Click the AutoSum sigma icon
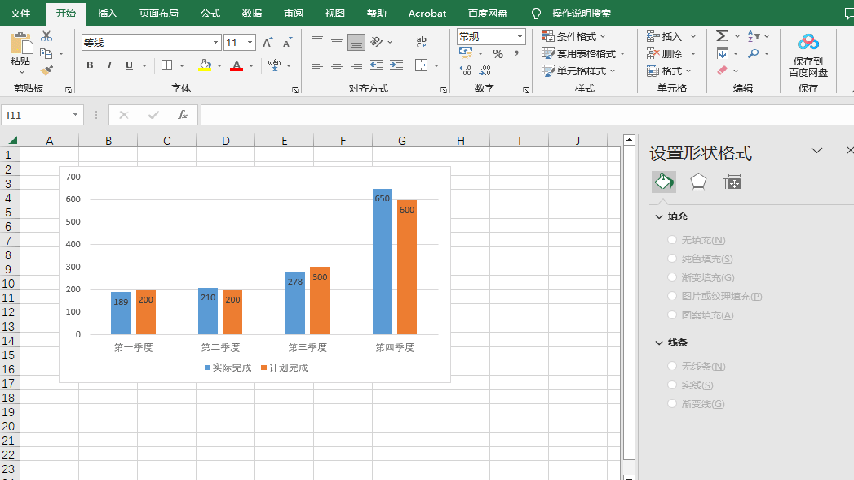 coord(722,36)
